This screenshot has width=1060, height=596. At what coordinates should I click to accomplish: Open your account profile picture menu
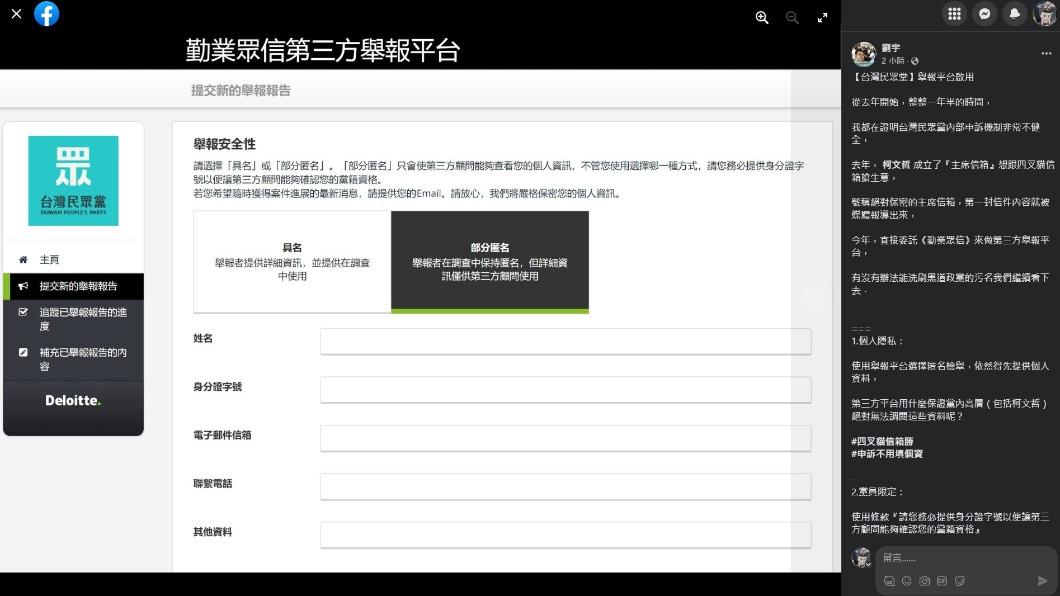(1045, 14)
